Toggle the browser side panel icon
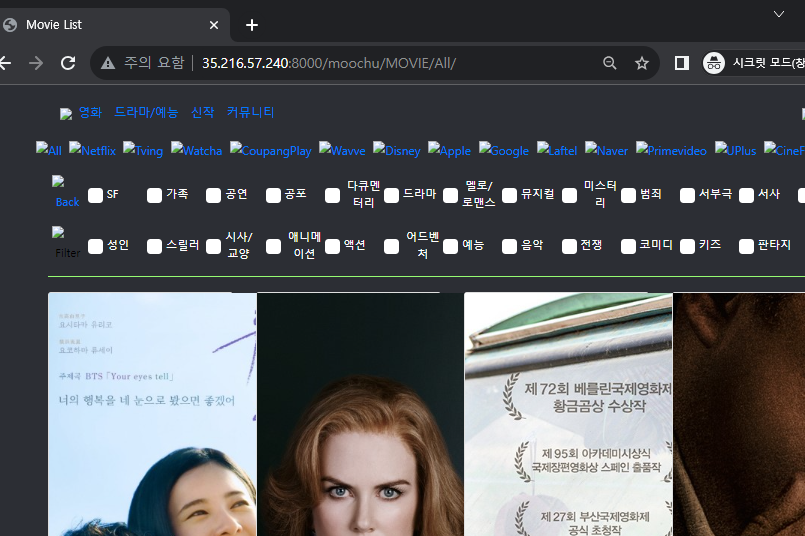 (x=682, y=63)
